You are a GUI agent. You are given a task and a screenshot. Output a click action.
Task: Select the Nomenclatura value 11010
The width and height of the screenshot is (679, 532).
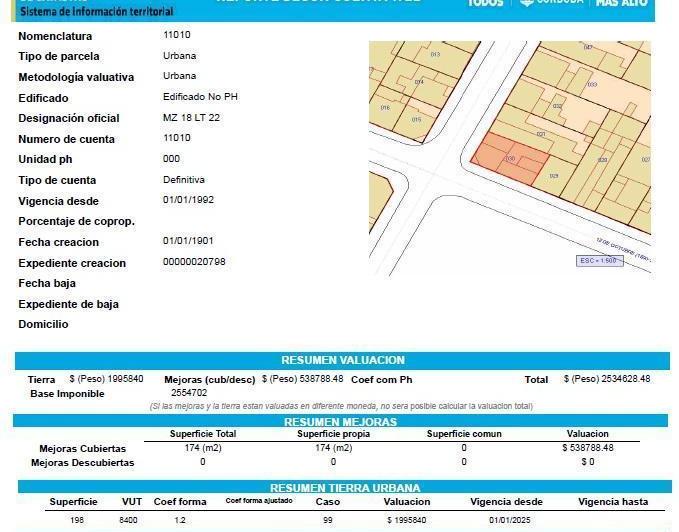pyautogui.click(x=177, y=35)
